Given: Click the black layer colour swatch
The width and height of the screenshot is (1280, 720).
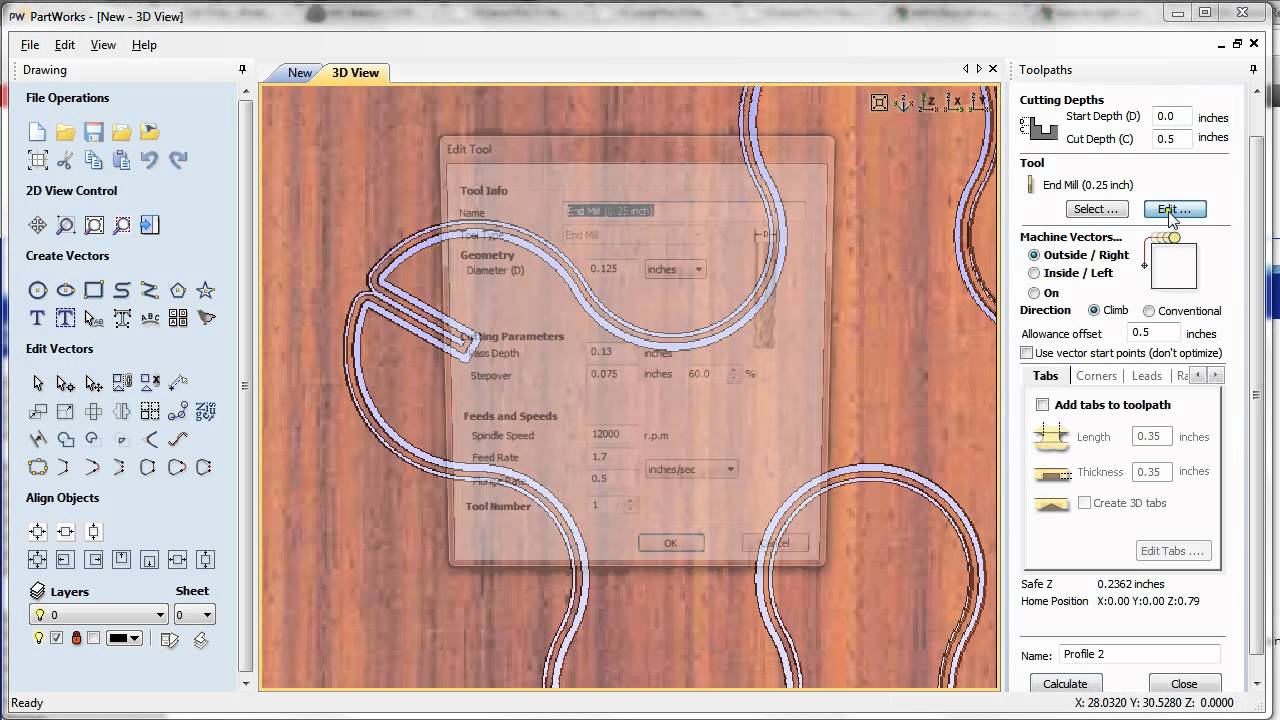Looking at the screenshot, I should (118, 638).
